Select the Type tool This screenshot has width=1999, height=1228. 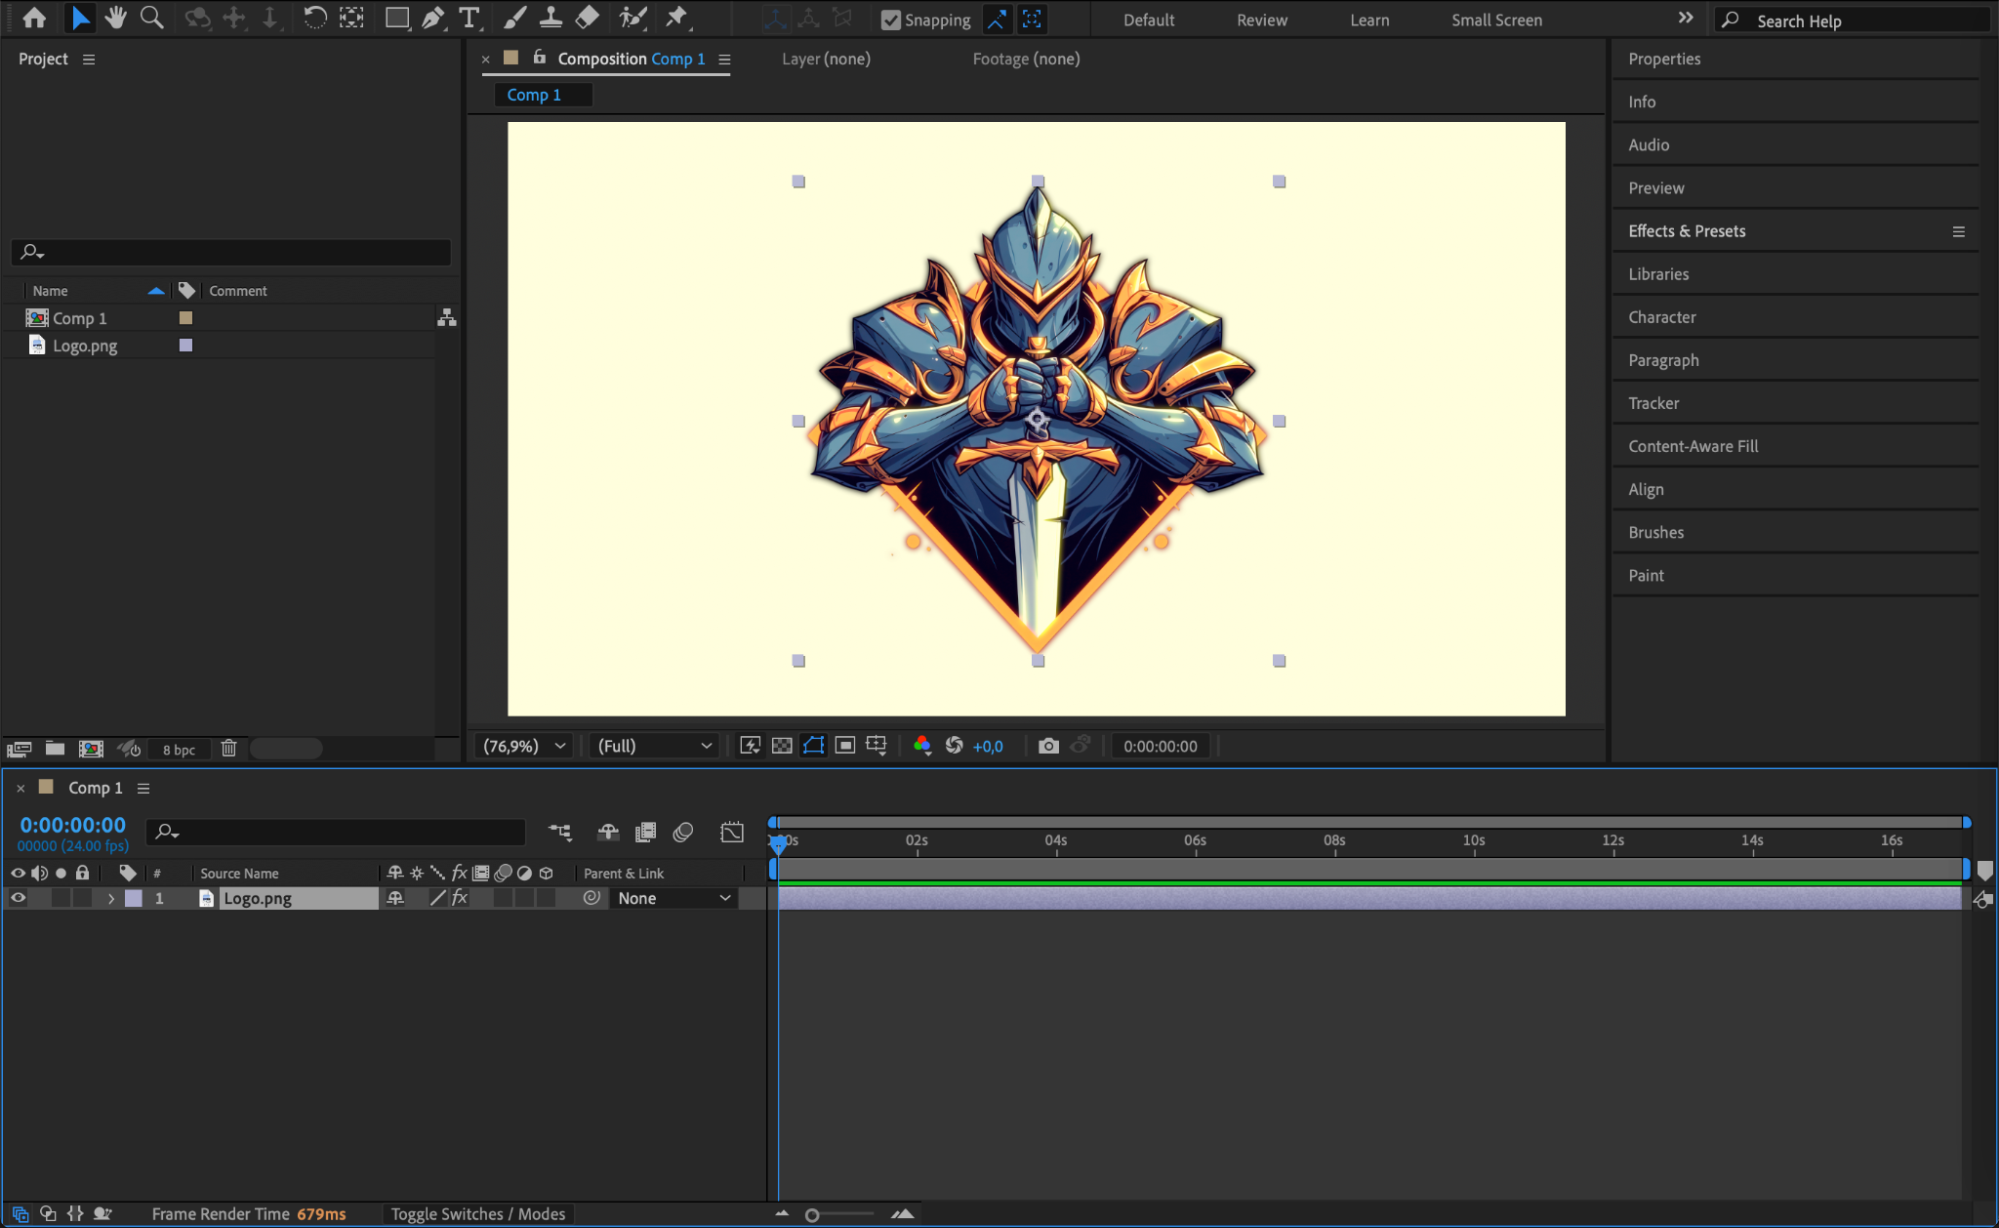click(468, 17)
